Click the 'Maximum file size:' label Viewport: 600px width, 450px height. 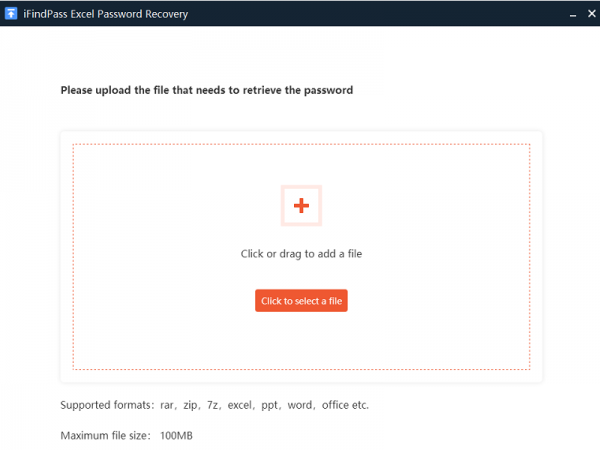click(105, 435)
